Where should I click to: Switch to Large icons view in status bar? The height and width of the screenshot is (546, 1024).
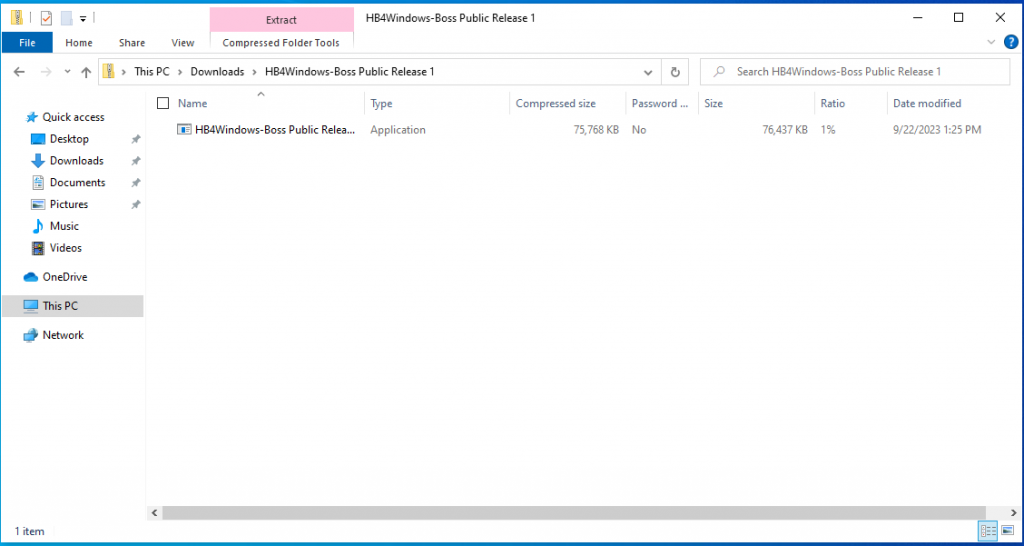pyautogui.click(x=1007, y=531)
